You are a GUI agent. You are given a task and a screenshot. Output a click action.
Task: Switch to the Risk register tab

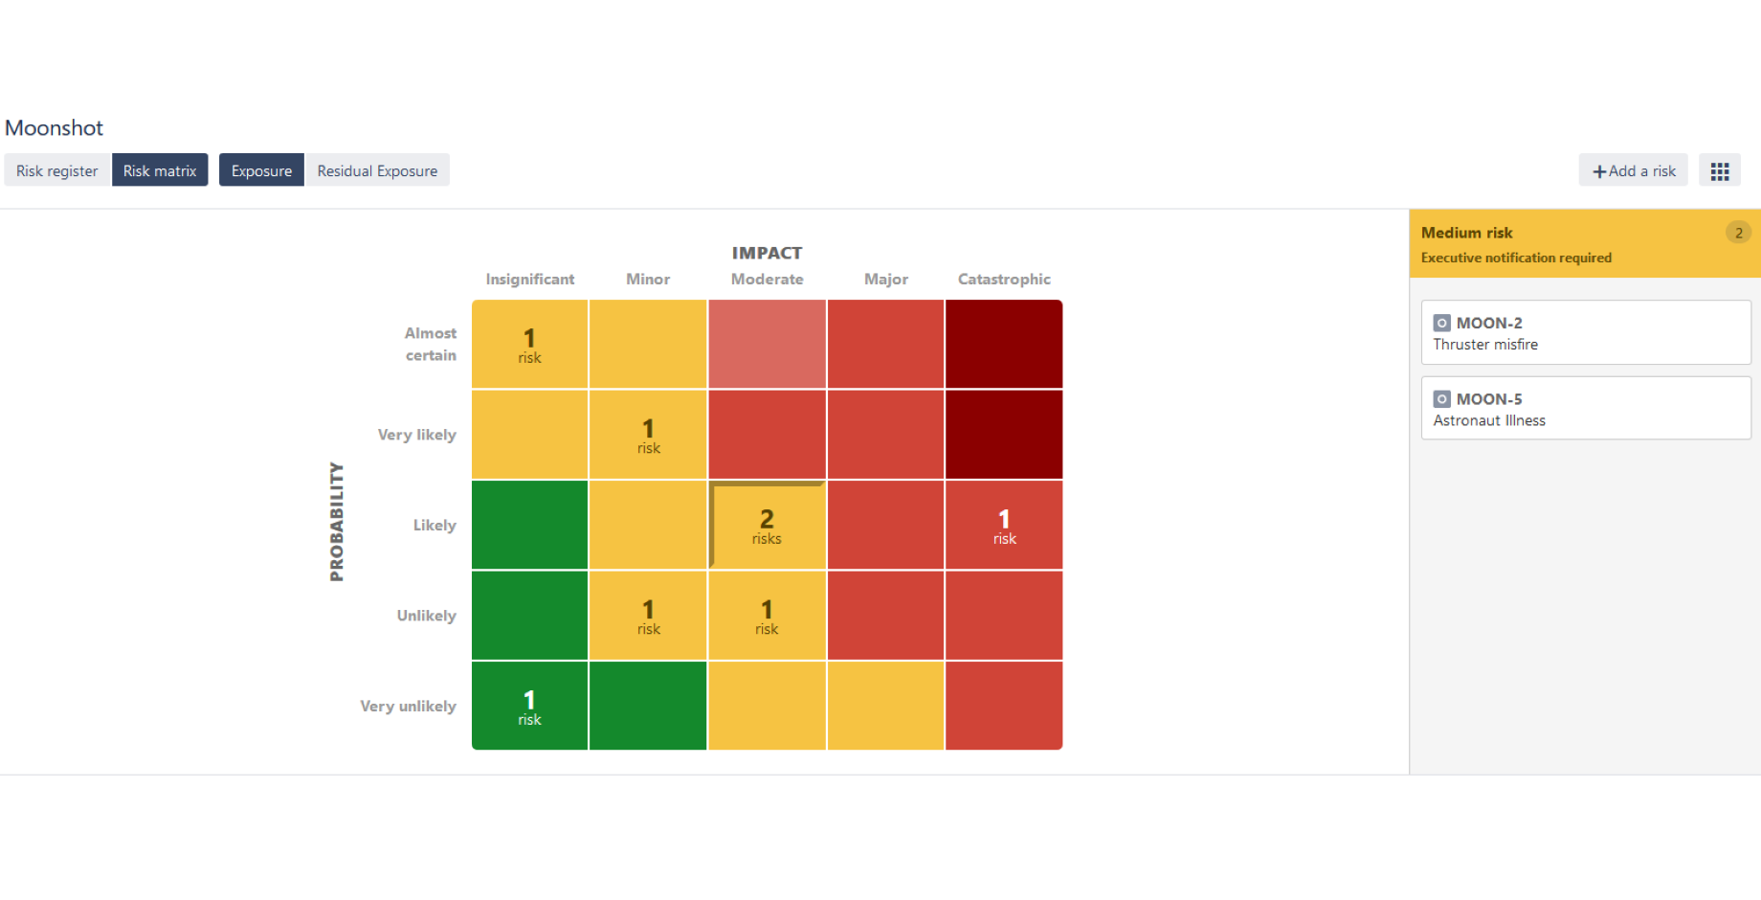click(x=56, y=170)
